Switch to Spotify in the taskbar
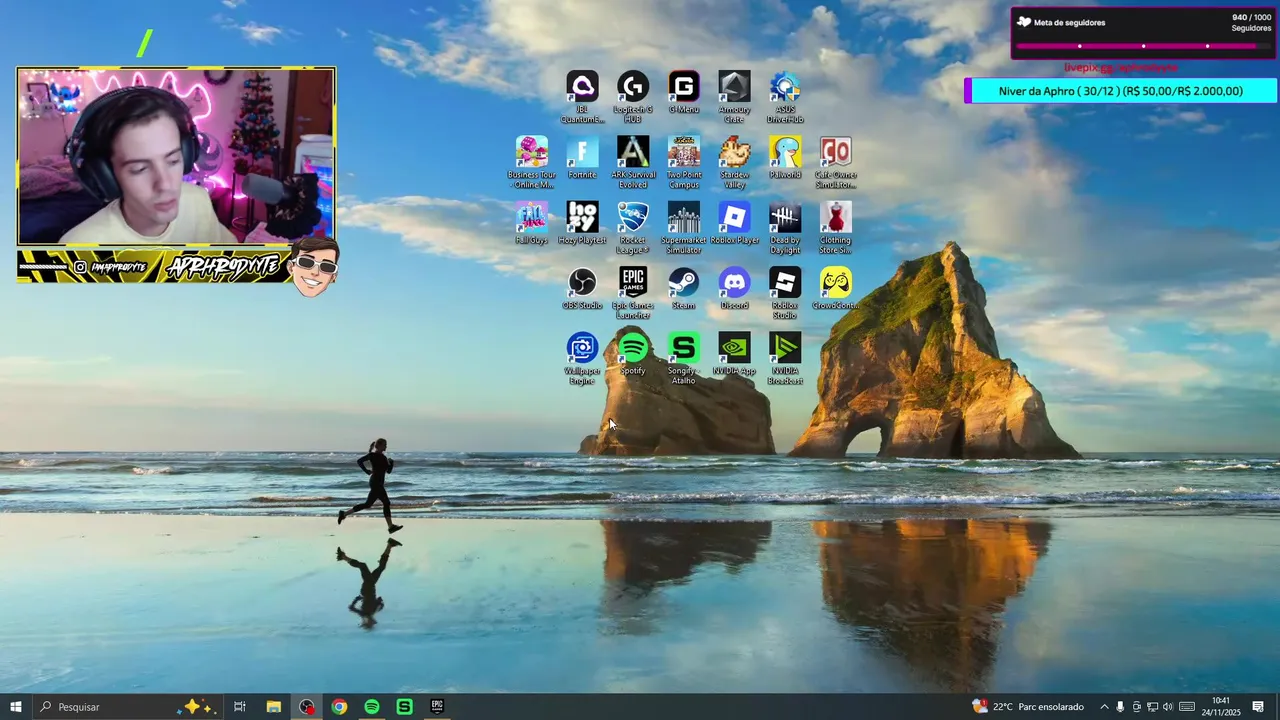Screen dimensions: 1280x720 372,707
